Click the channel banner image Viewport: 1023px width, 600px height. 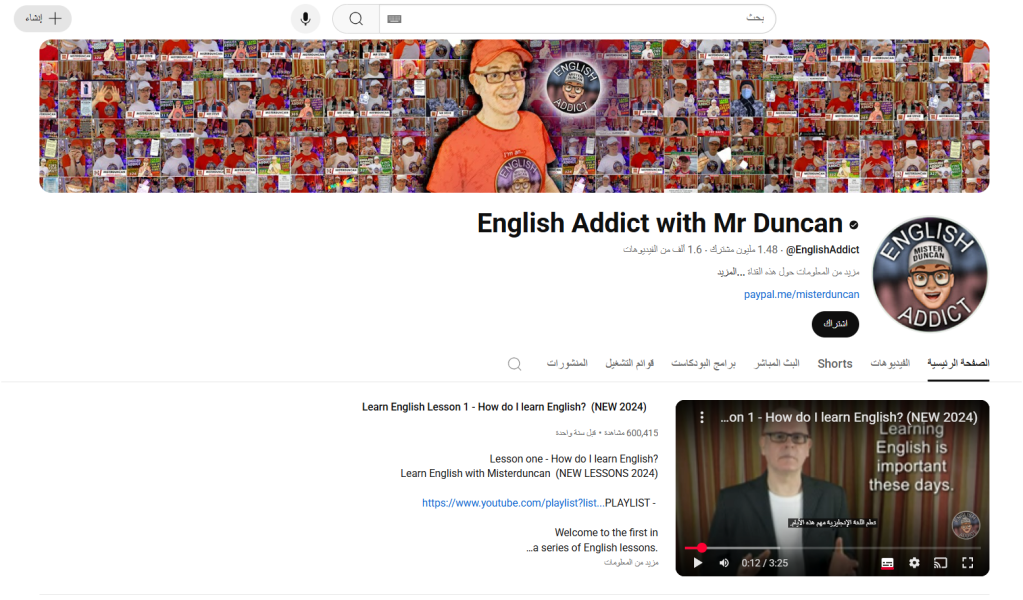(514, 116)
